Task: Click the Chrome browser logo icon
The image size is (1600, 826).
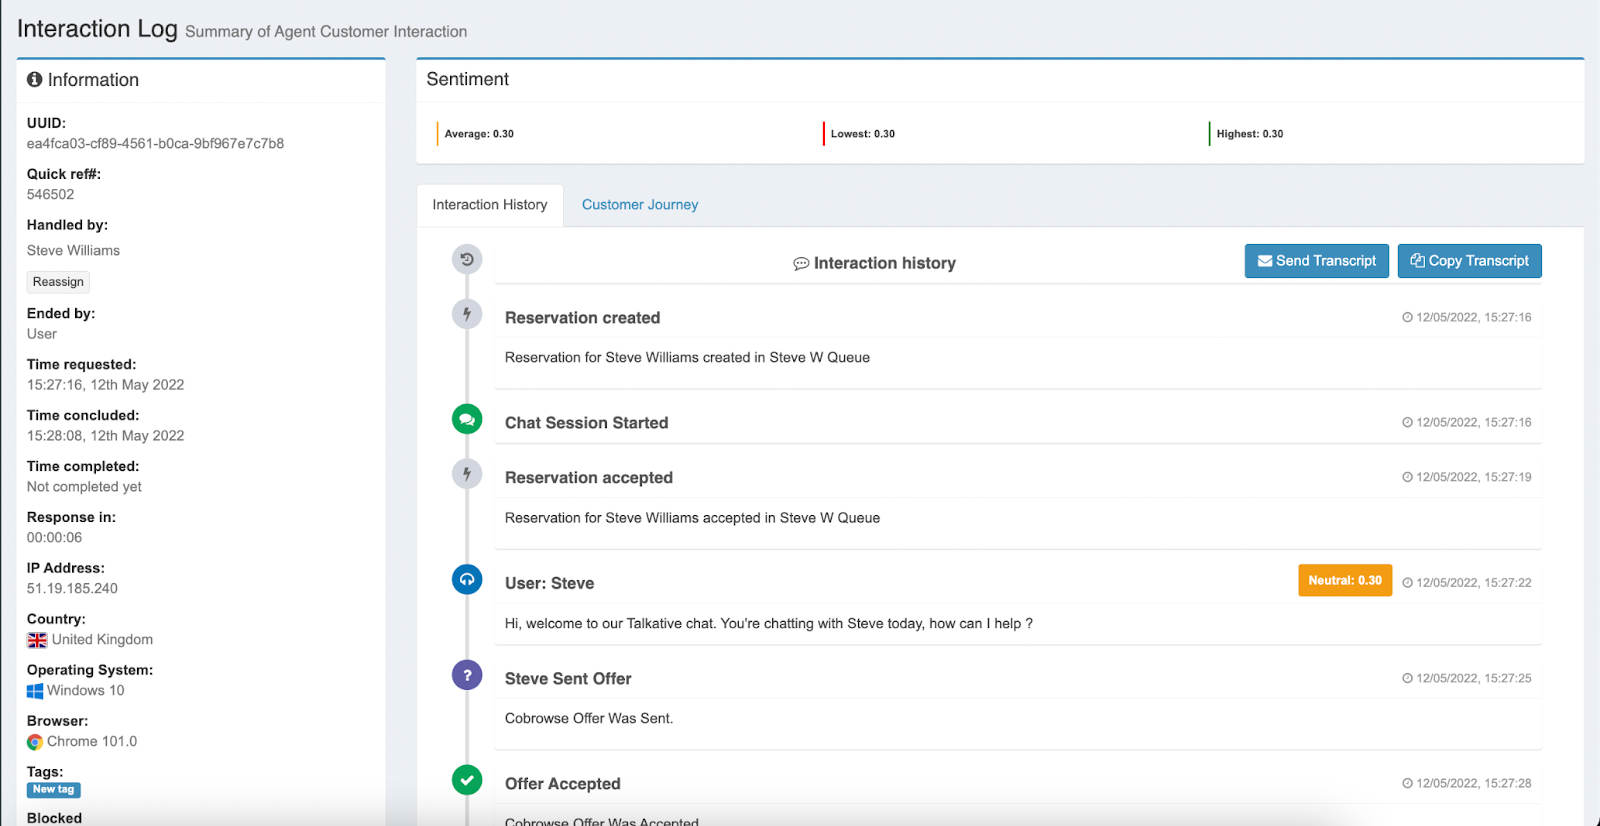Action: 35,742
